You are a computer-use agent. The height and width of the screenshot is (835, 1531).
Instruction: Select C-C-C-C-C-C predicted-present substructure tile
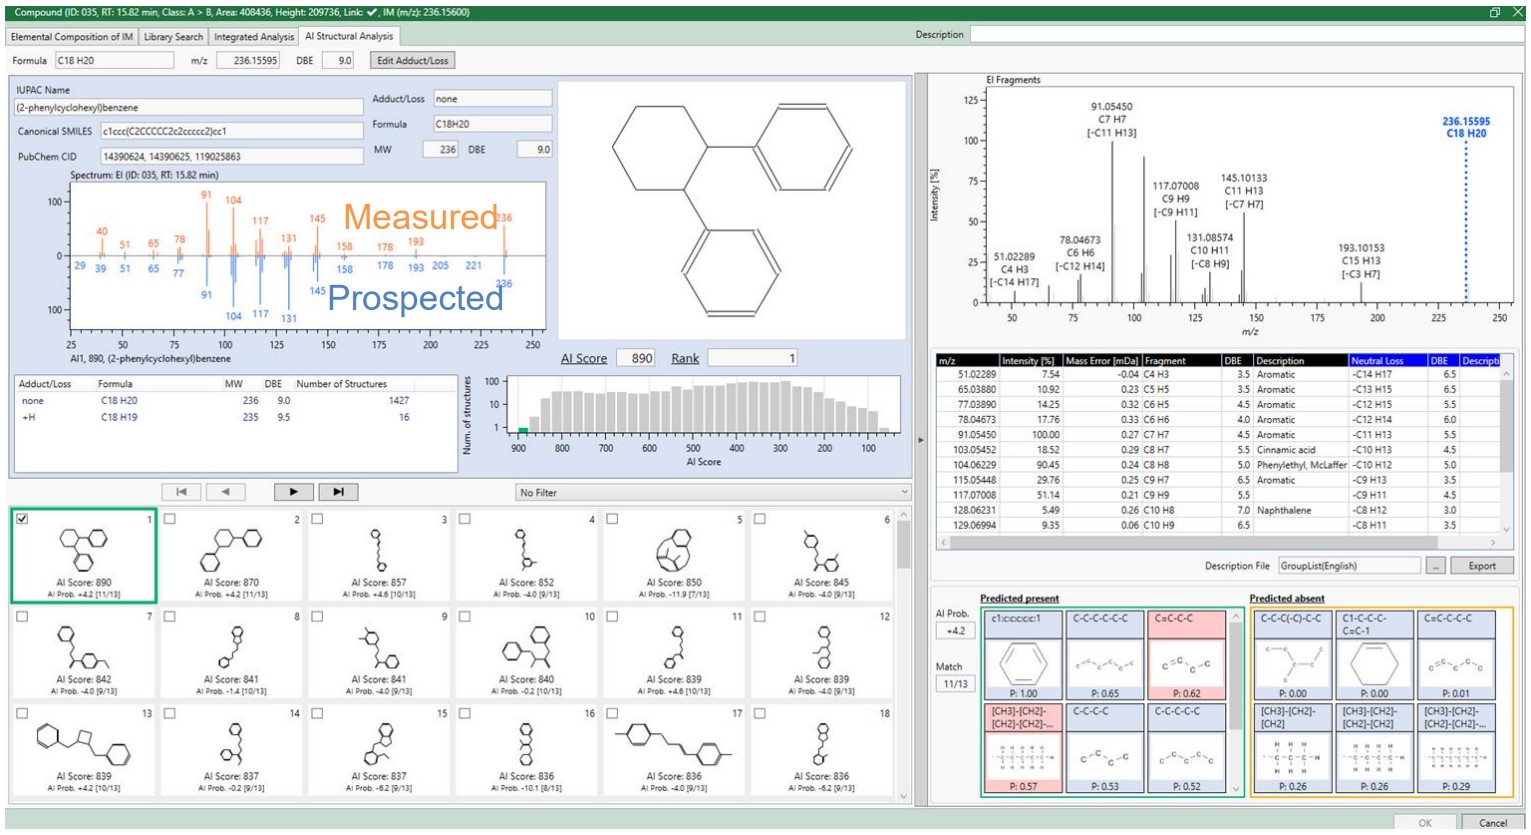(x=1105, y=655)
